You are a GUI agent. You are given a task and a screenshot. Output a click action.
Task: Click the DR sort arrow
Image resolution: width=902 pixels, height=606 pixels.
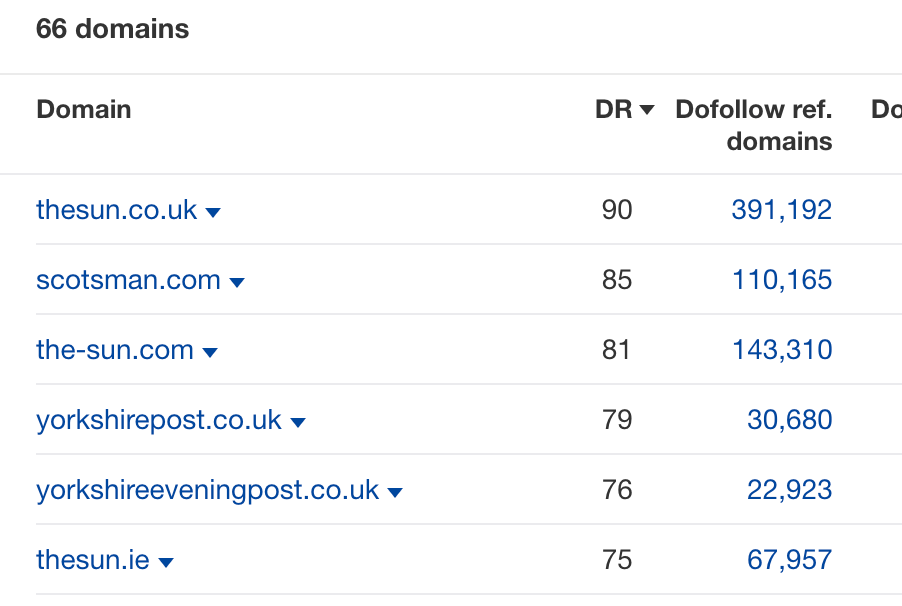coord(646,110)
